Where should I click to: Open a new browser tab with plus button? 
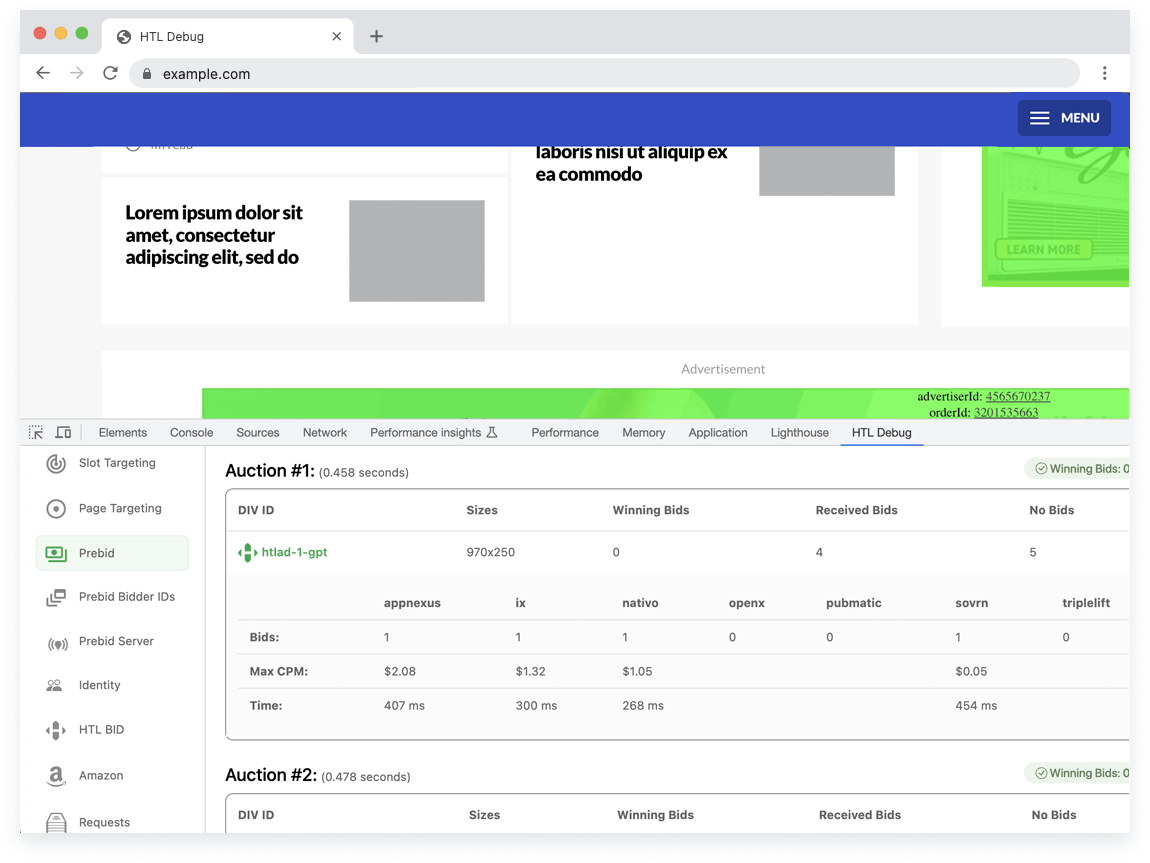tap(376, 37)
